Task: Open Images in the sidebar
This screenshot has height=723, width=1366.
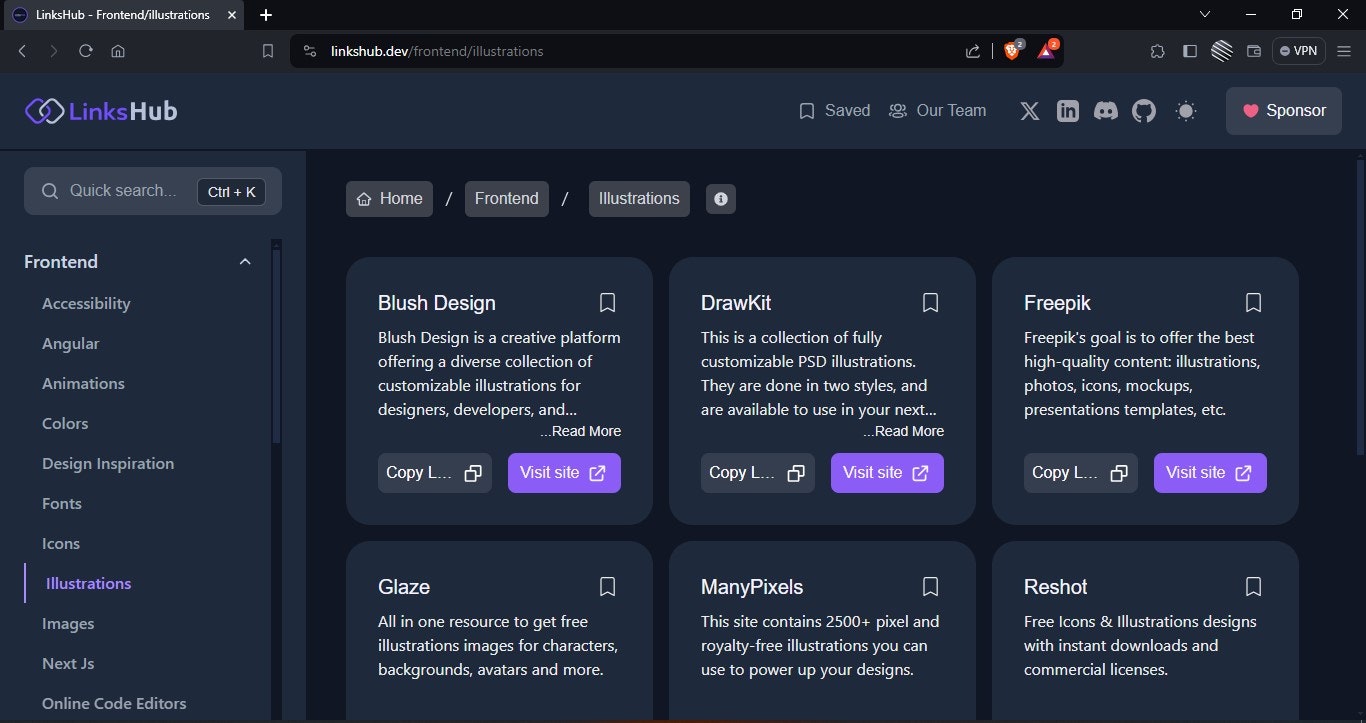Action: tap(68, 624)
